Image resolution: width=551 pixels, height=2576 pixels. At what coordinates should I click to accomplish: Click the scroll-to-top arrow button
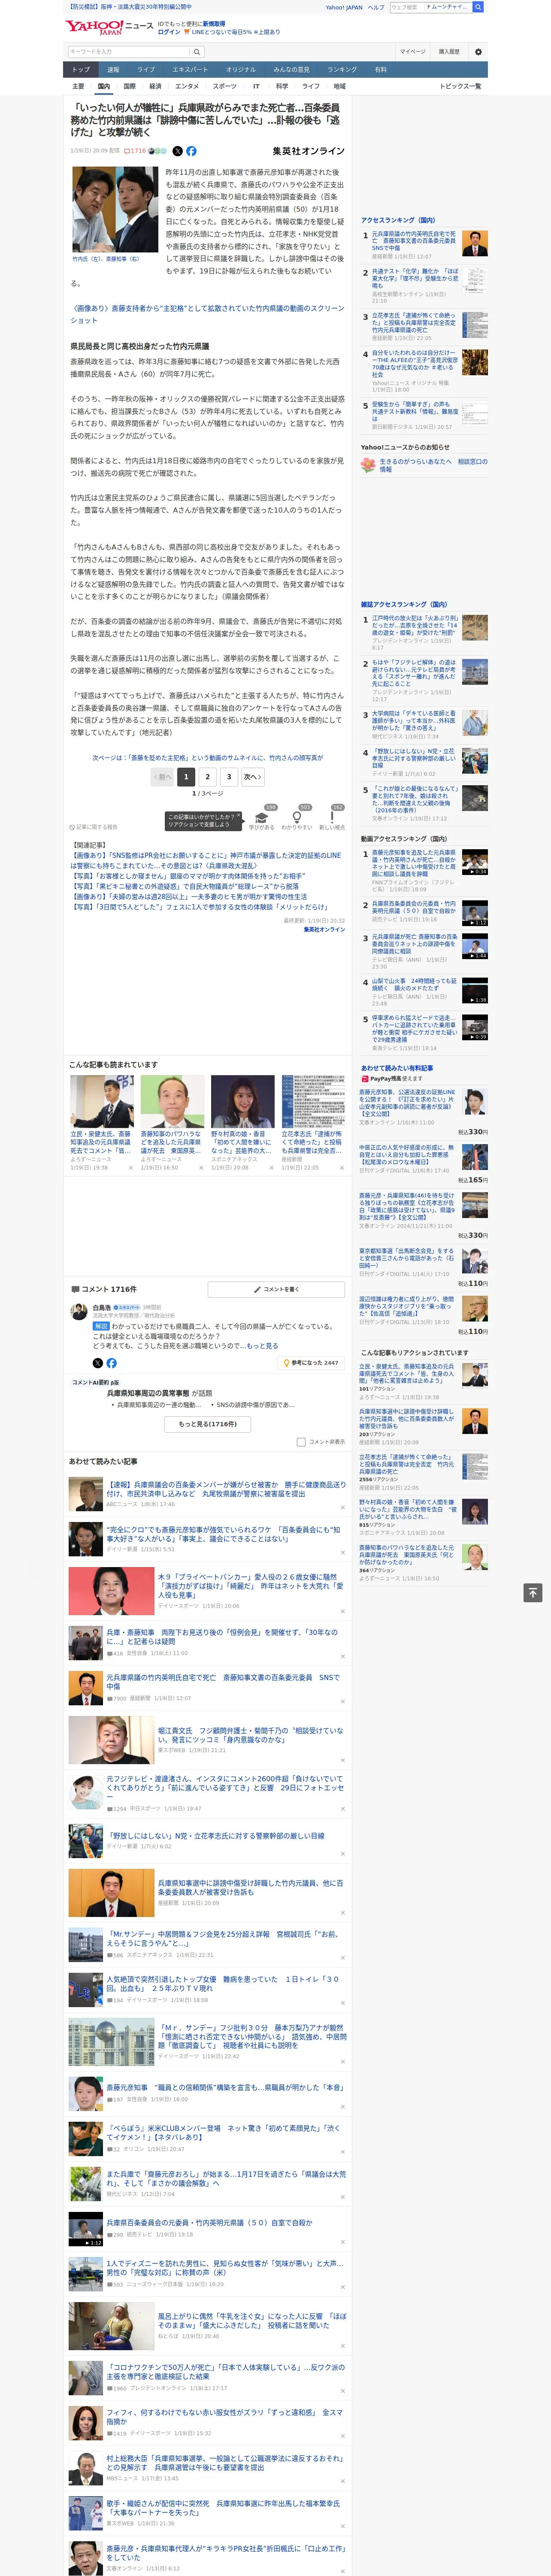click(532, 1592)
